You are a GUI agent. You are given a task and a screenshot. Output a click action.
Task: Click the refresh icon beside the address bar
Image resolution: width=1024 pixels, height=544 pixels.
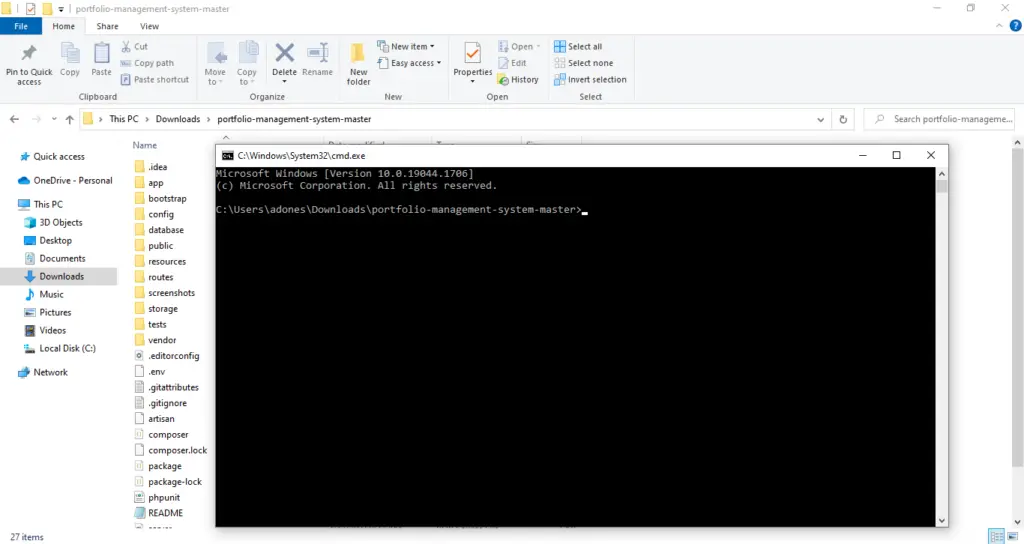click(x=843, y=120)
